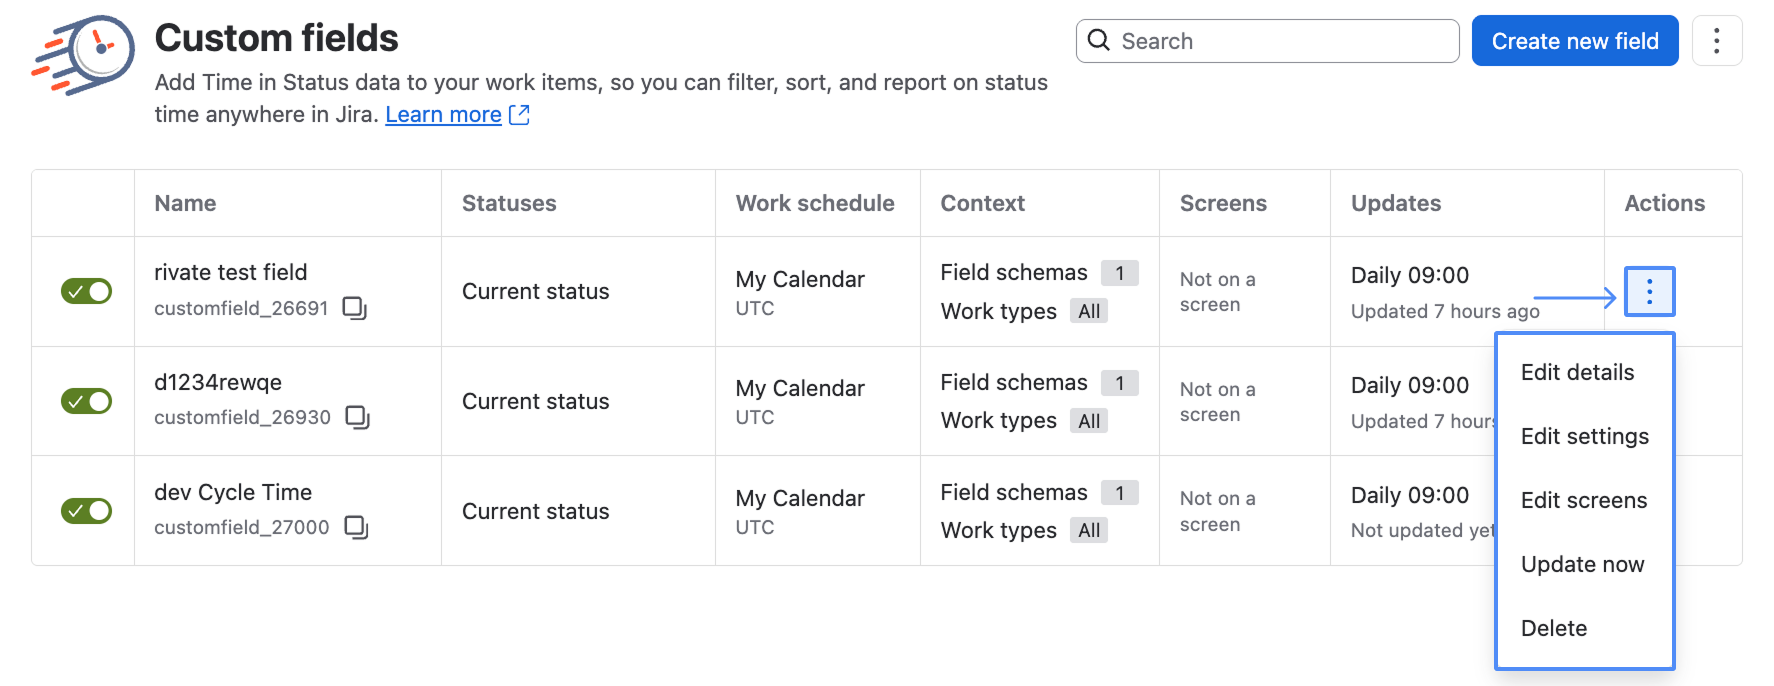The image size is (1774, 686).
Task: Click the Field schemas count for rivate test field
Action: [1120, 273]
